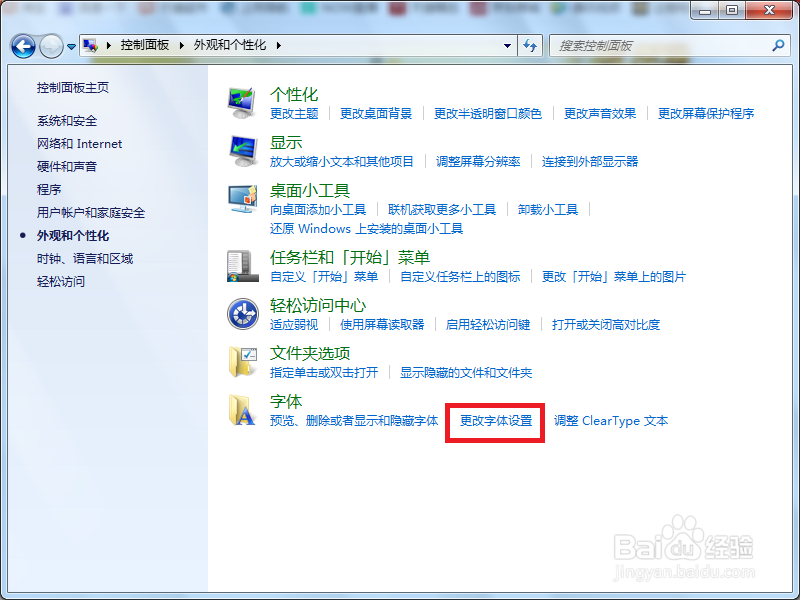Screen dimensions: 800x600
Task: Click 连接到外部显示器 link
Action: click(590, 162)
